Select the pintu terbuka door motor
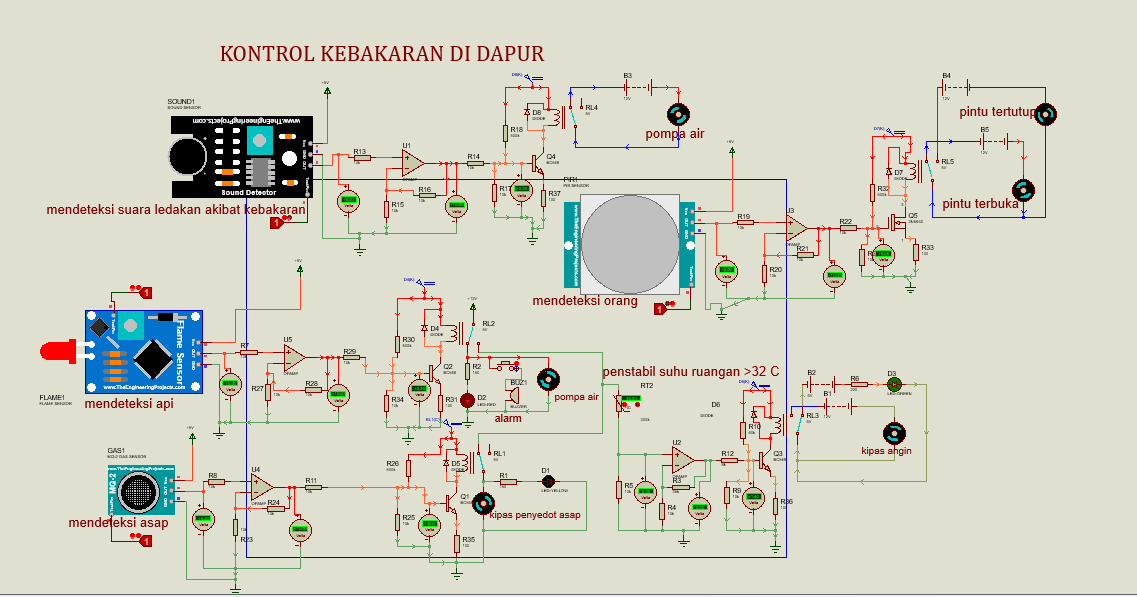Screen dimensions: 1137x597 tap(1023, 191)
